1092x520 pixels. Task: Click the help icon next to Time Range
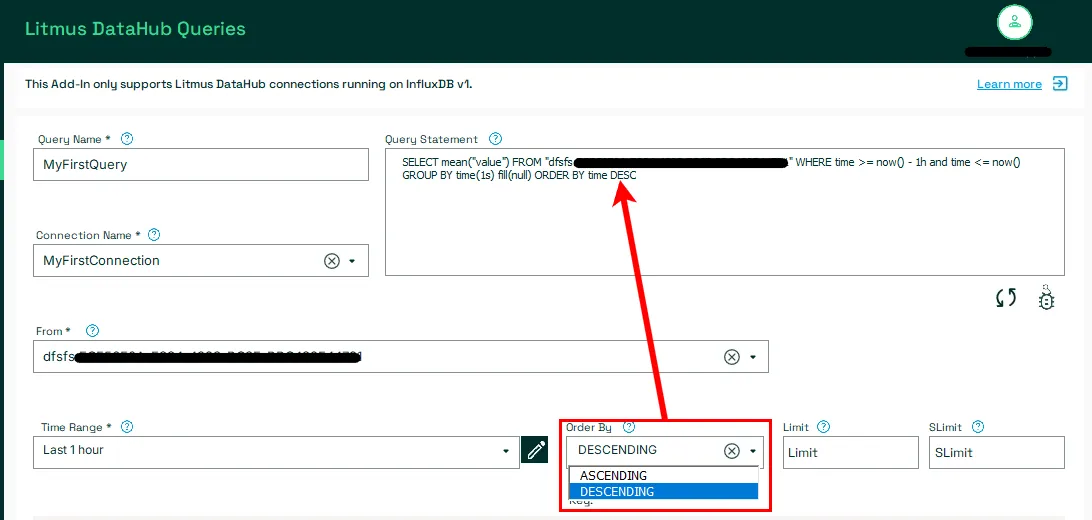coord(127,427)
